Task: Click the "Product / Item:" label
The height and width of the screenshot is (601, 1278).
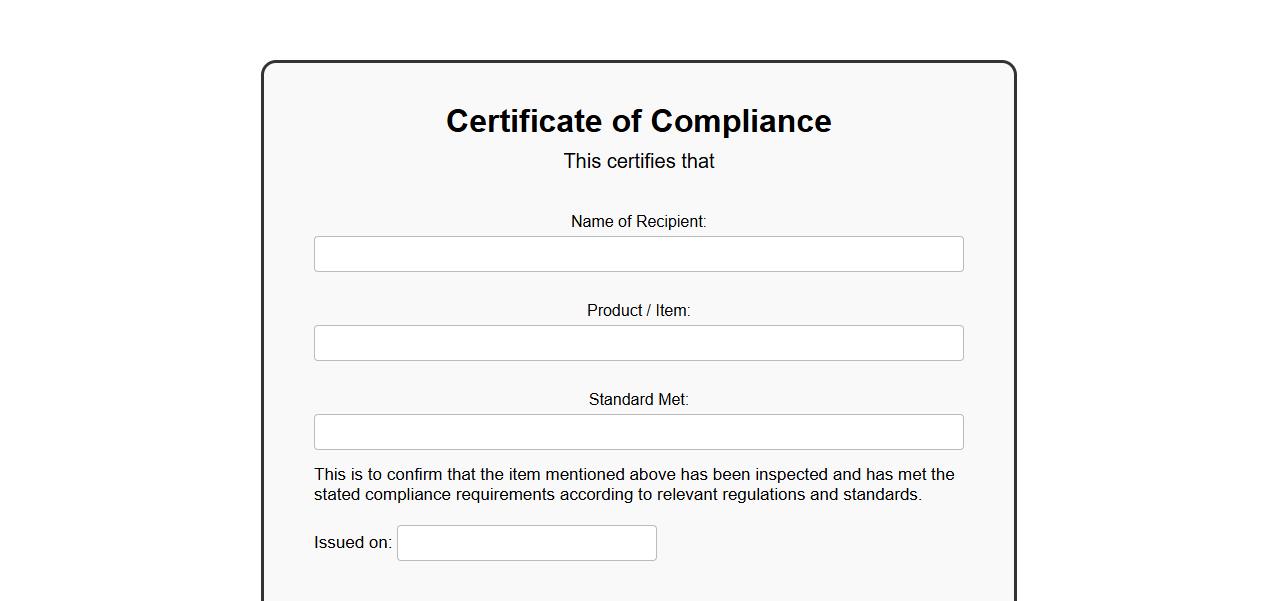Action: pyautogui.click(x=638, y=310)
